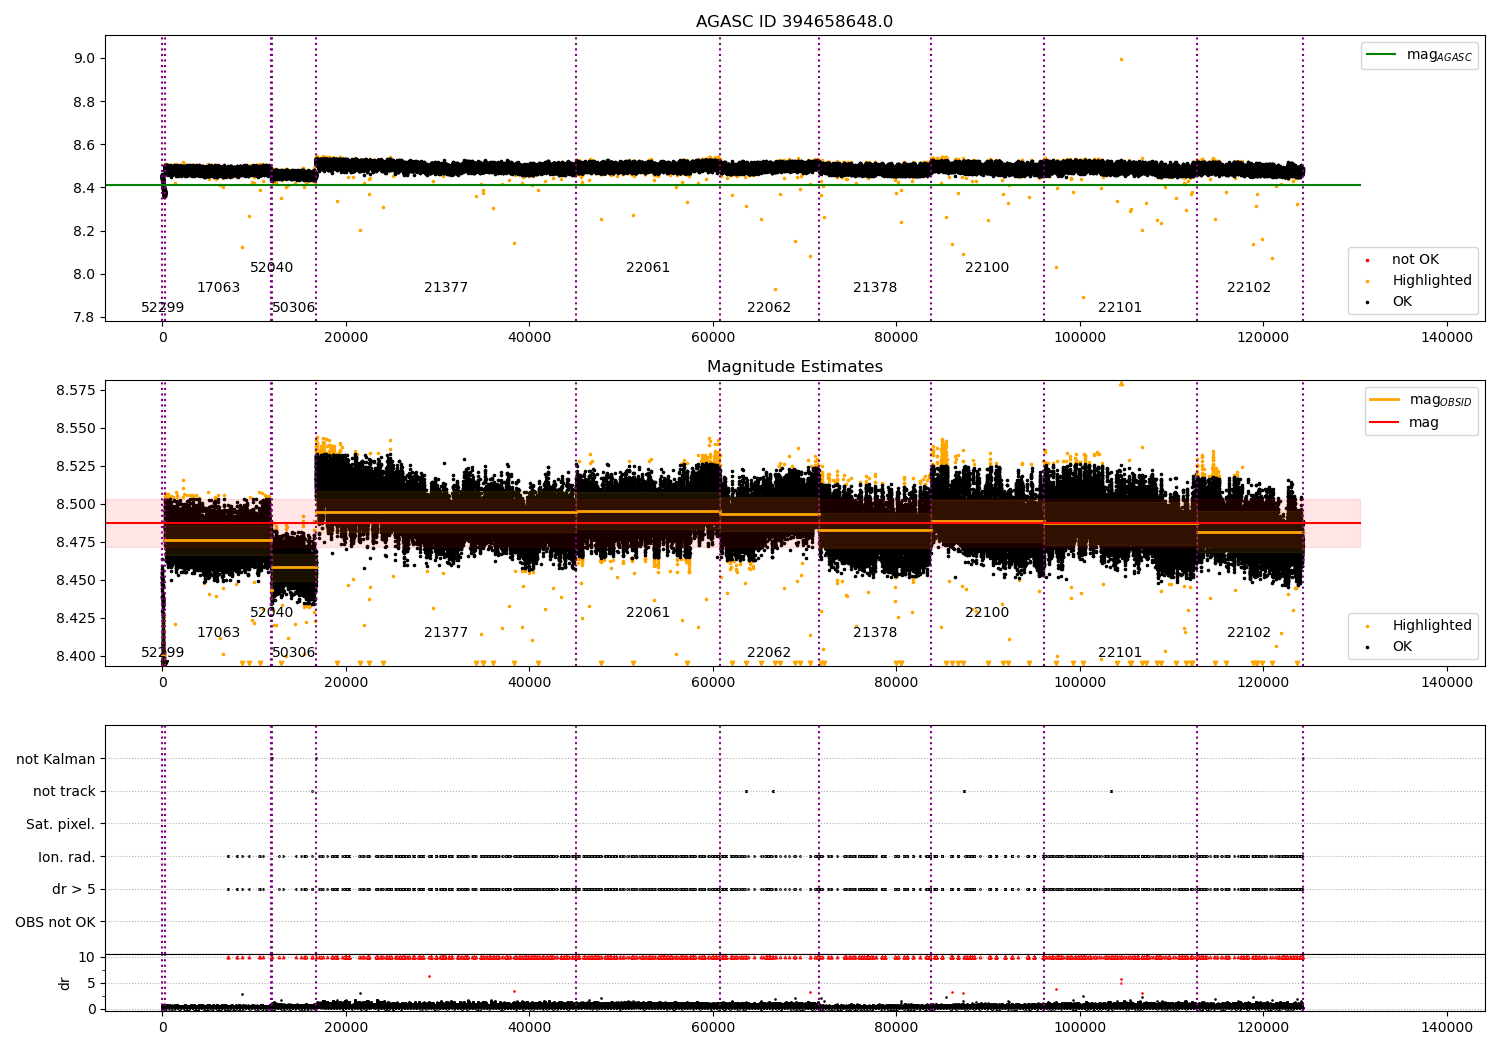Click the 8.400 y-tick in middle plot
Image resolution: width=1500 pixels, height=1050 pixels.
(76, 656)
